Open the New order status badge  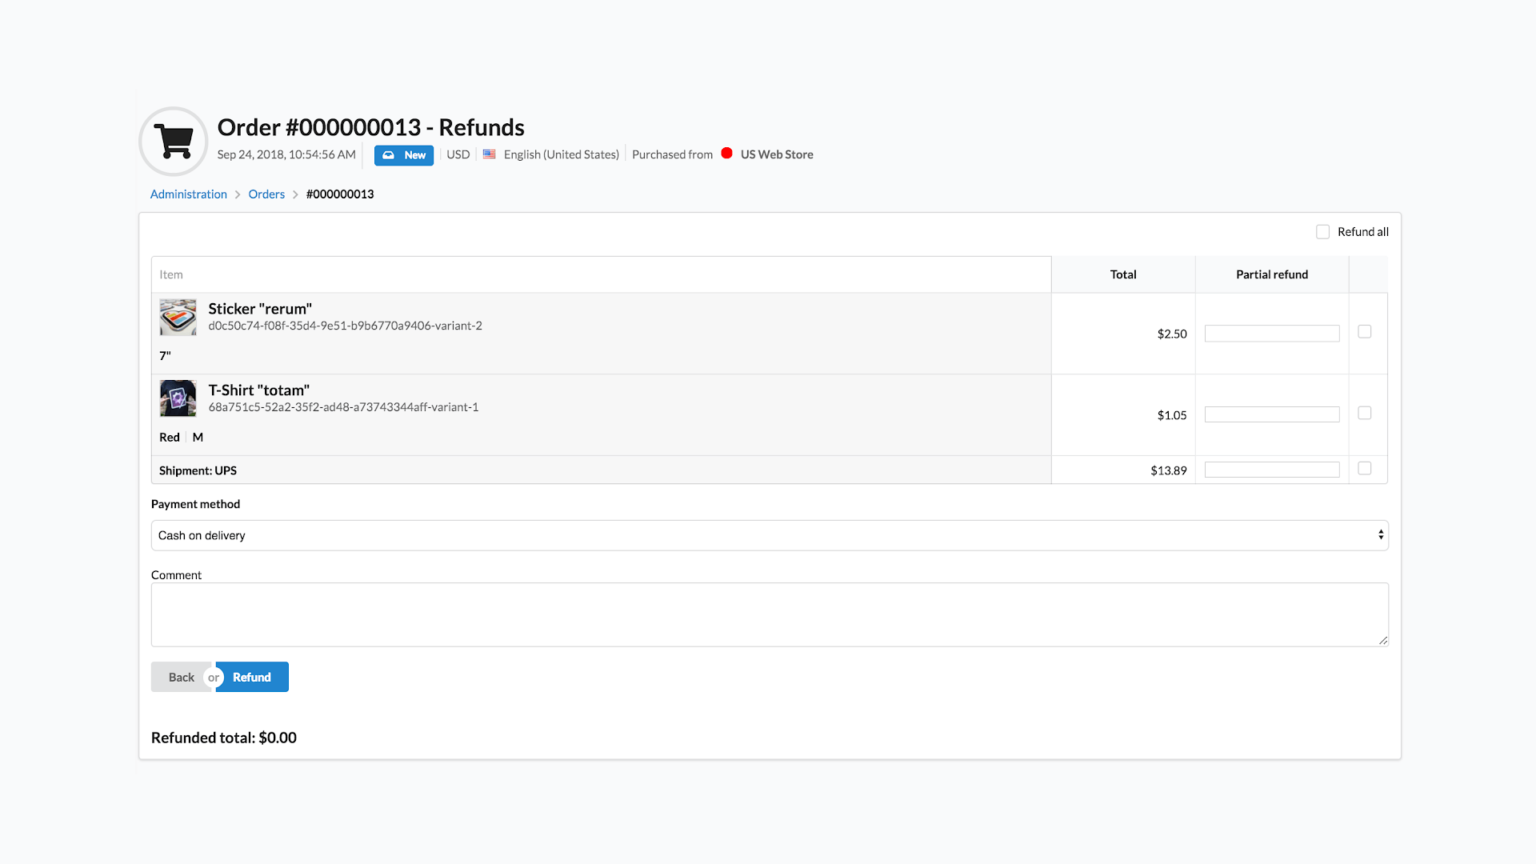click(403, 155)
